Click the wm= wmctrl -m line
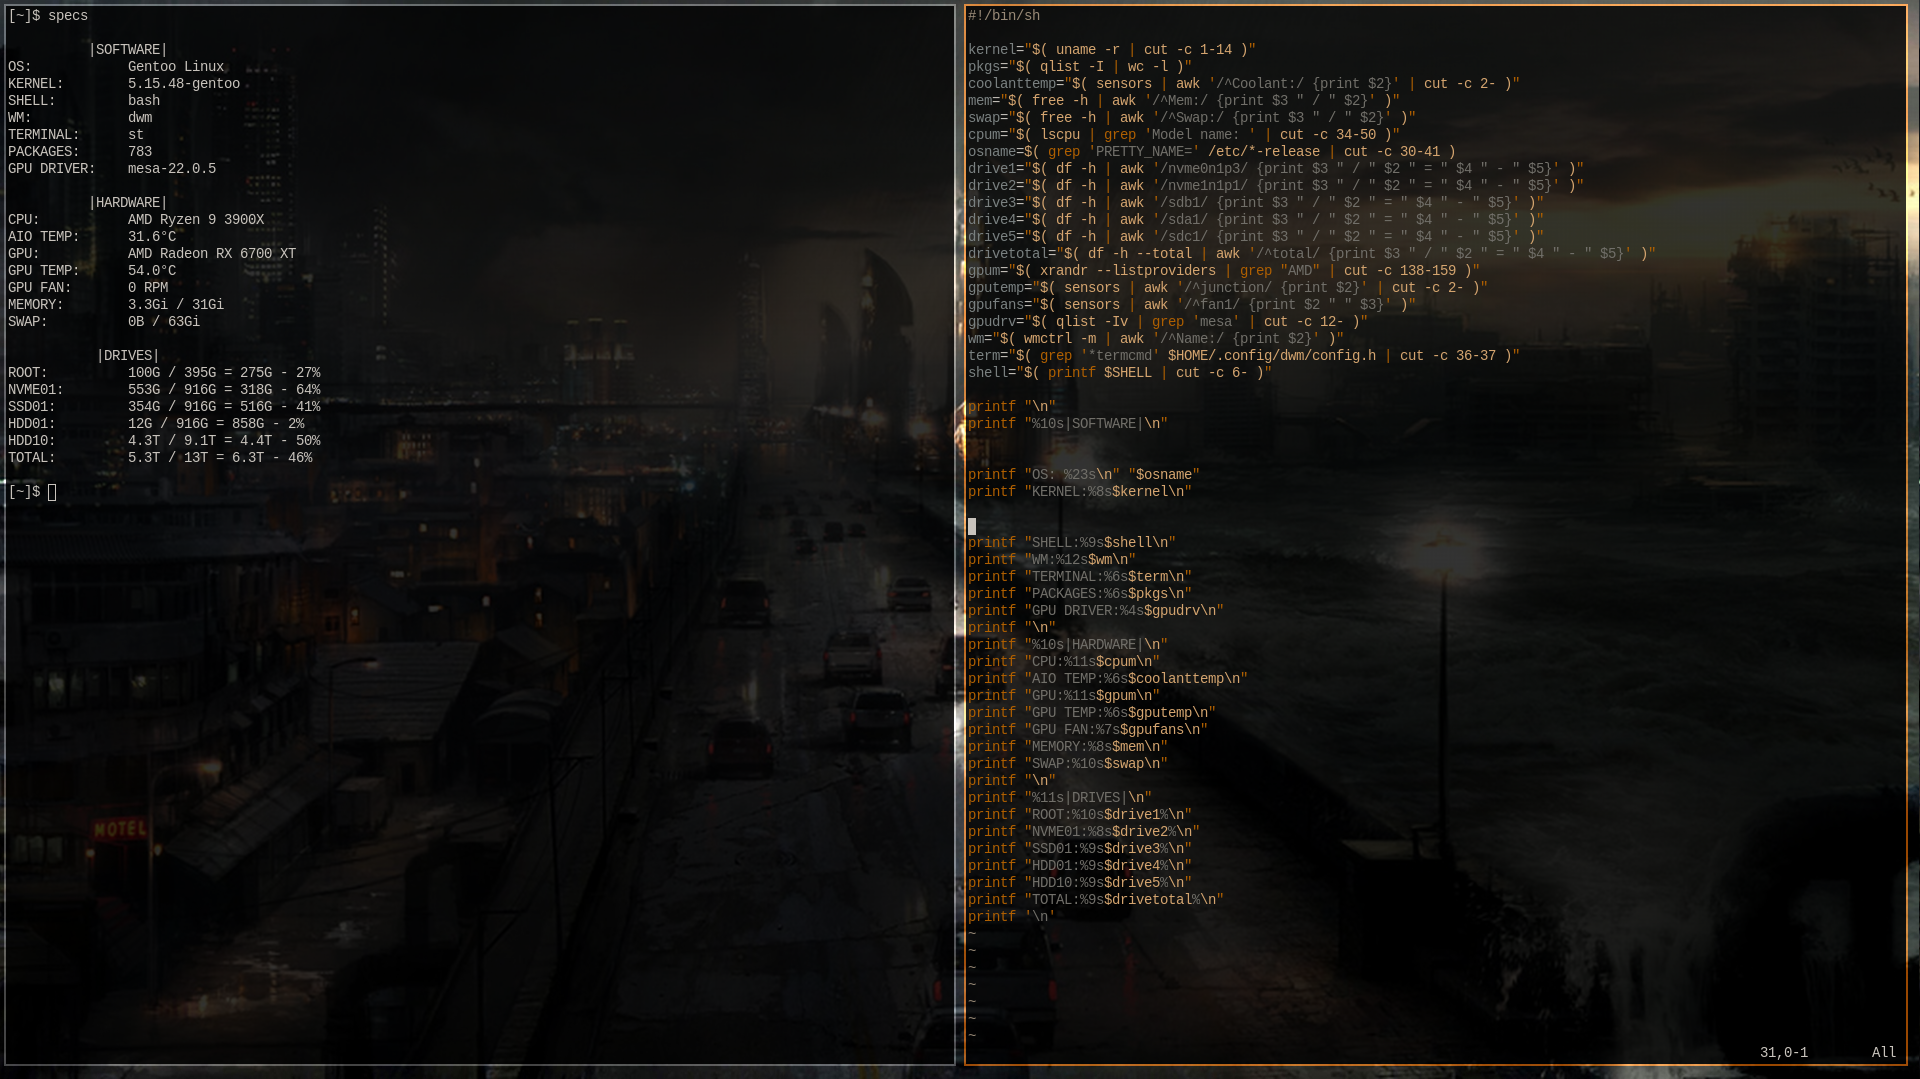The width and height of the screenshot is (1920, 1079). click(1156, 339)
